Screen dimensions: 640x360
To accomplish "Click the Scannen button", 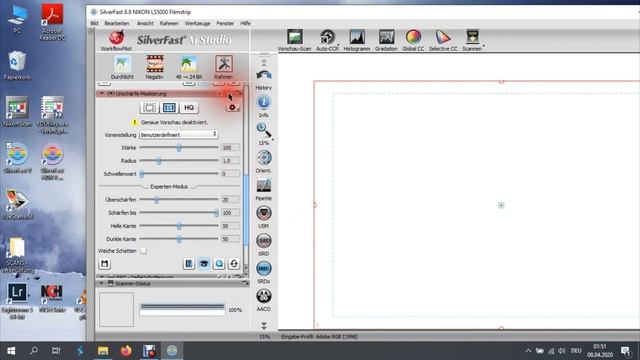I will point(472,40).
